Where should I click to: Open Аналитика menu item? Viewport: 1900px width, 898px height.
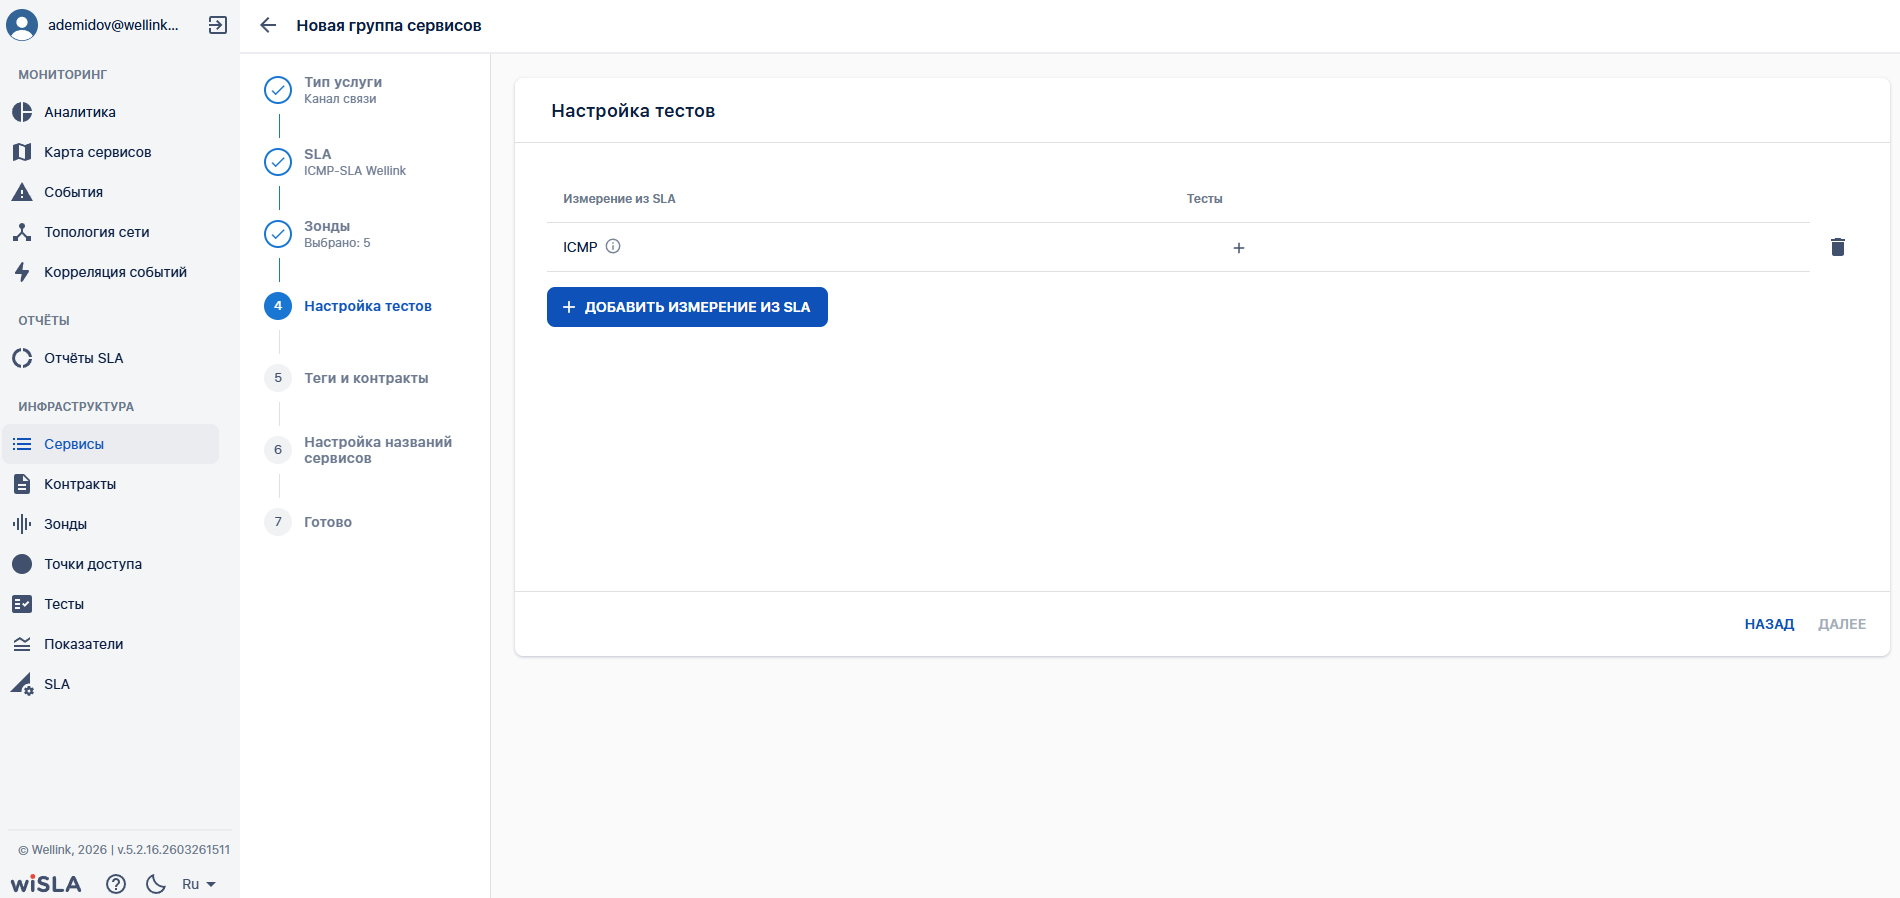click(110, 112)
